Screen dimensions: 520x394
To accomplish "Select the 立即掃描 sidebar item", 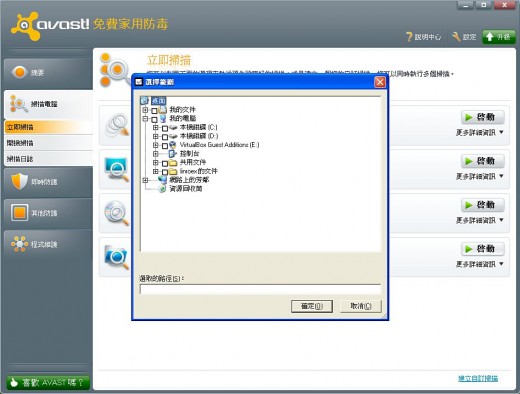I will pos(49,127).
